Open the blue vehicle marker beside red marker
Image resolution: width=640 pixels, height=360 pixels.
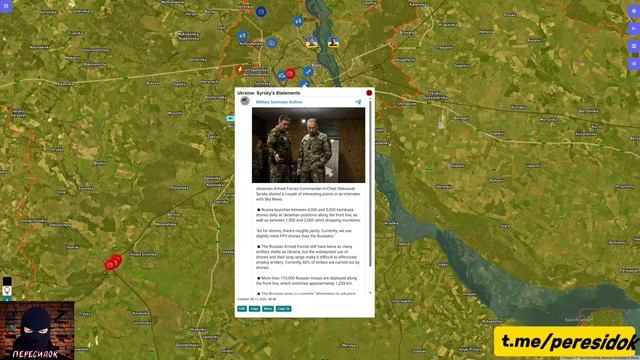click(x=281, y=76)
